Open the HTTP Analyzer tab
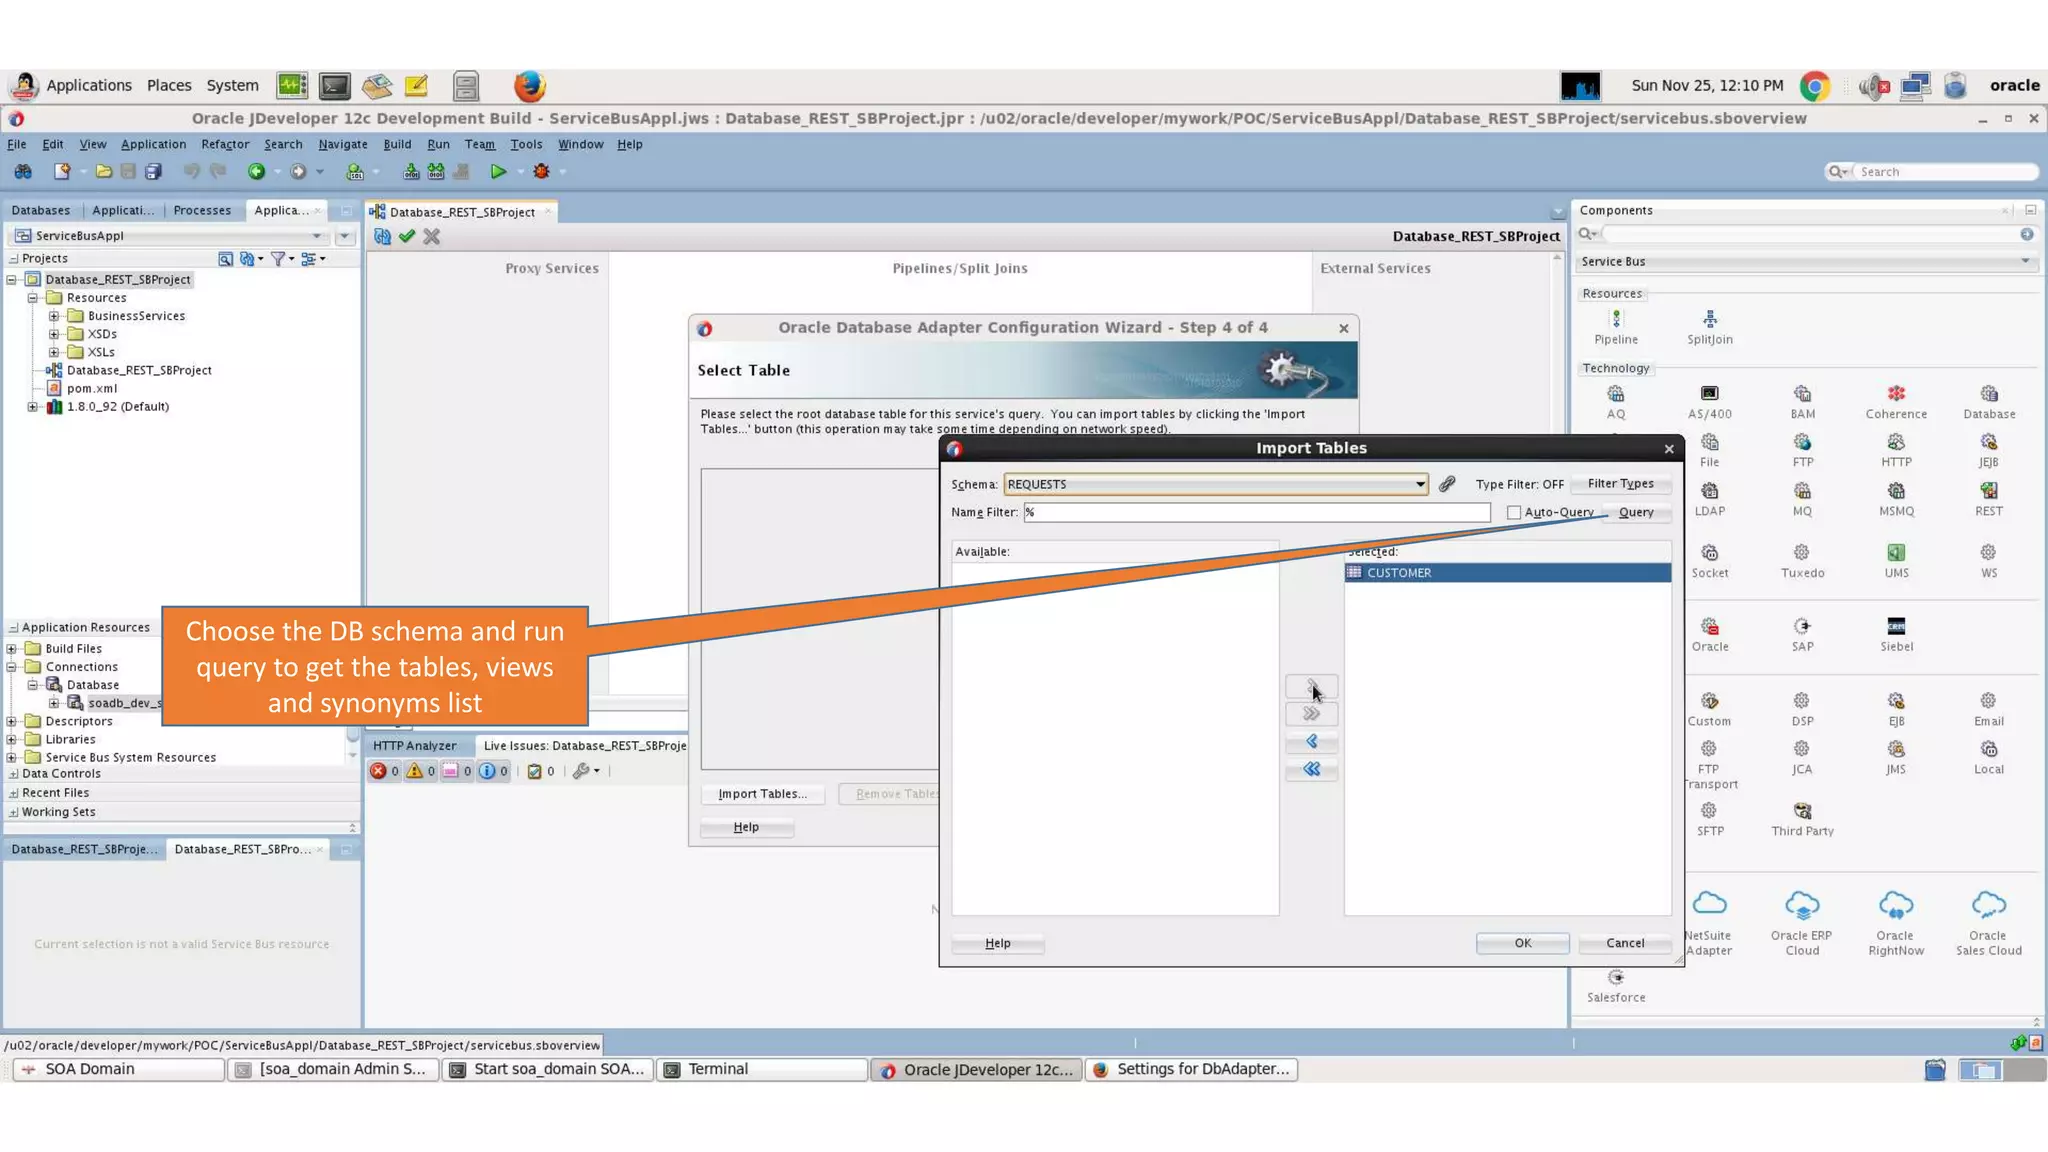2048x1152 pixels. tap(415, 746)
